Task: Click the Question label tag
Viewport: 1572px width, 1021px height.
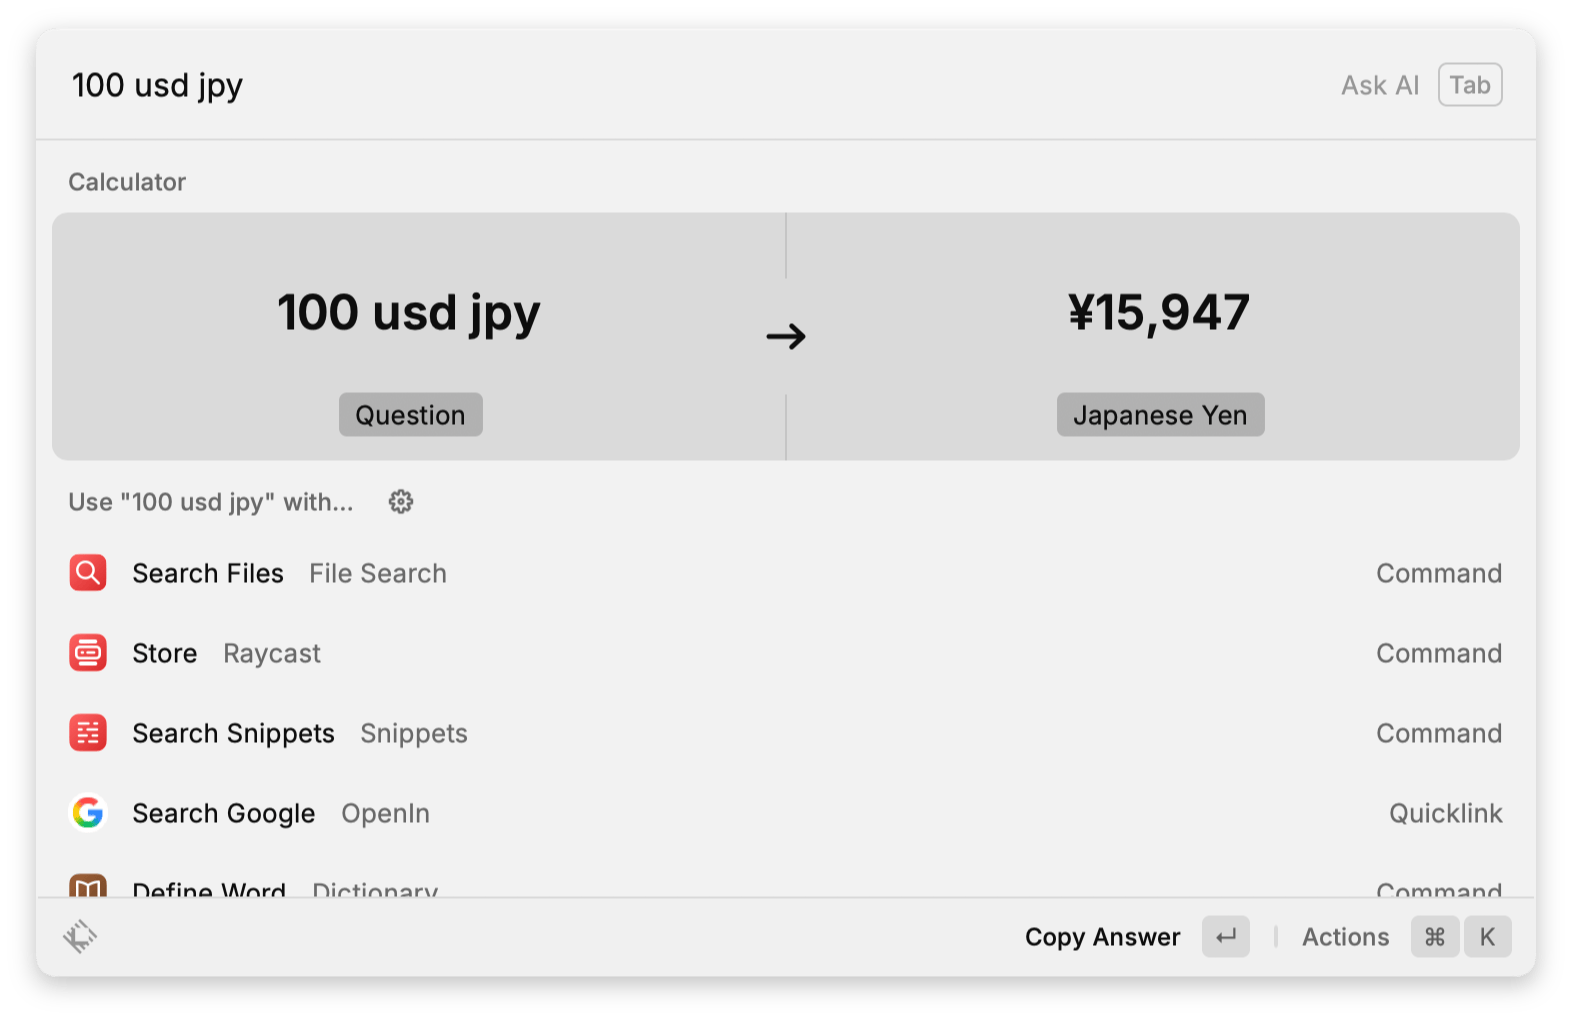Action: click(410, 415)
